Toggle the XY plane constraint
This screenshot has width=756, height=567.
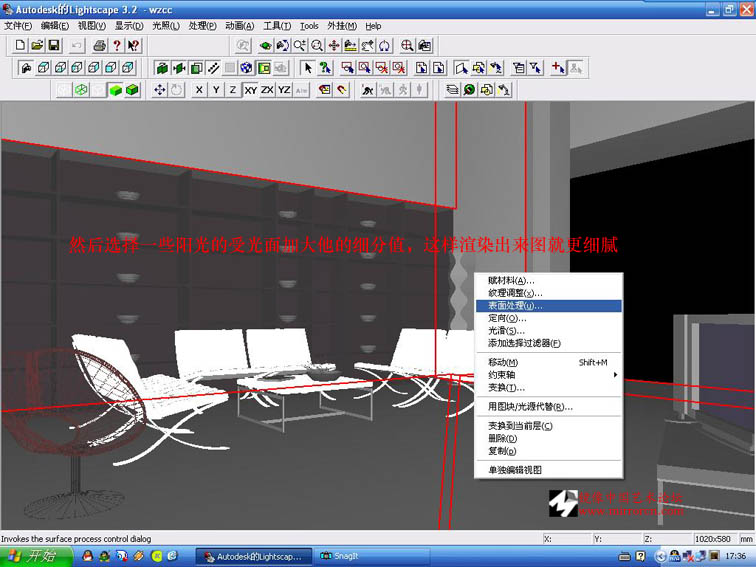click(x=250, y=90)
